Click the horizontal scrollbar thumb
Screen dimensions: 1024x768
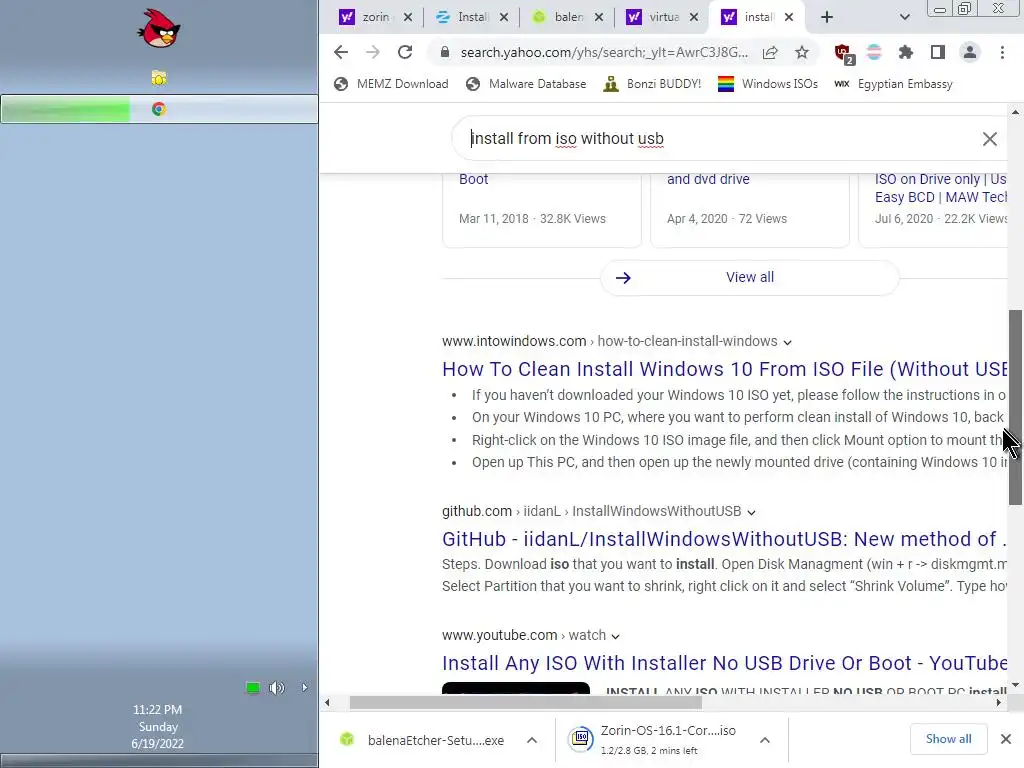click(526, 703)
